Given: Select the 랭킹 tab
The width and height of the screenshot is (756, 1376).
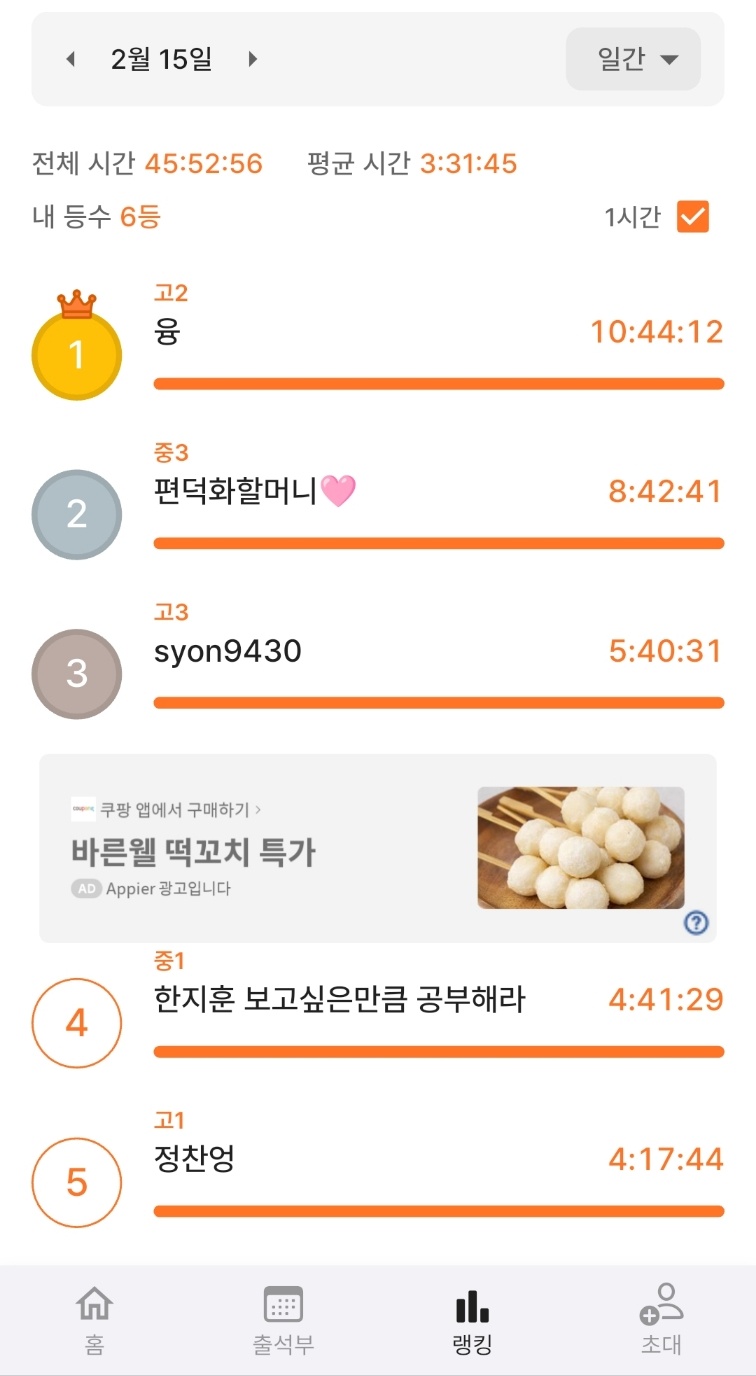Looking at the screenshot, I should 472,1320.
